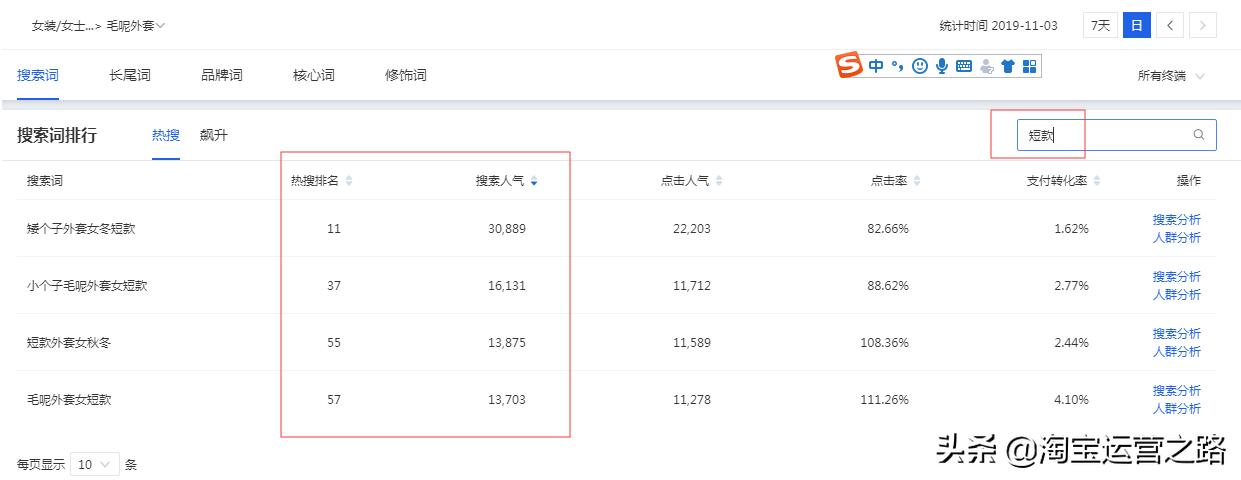The image size is (1241, 480).
Task: Expand the 所有终端 dropdown
Action: coord(1170,76)
